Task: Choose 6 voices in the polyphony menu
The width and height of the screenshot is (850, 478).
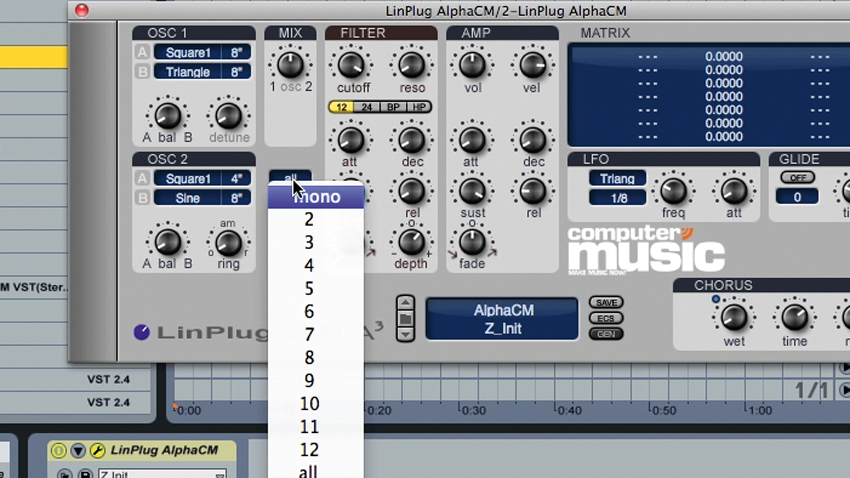Action: coord(316,312)
